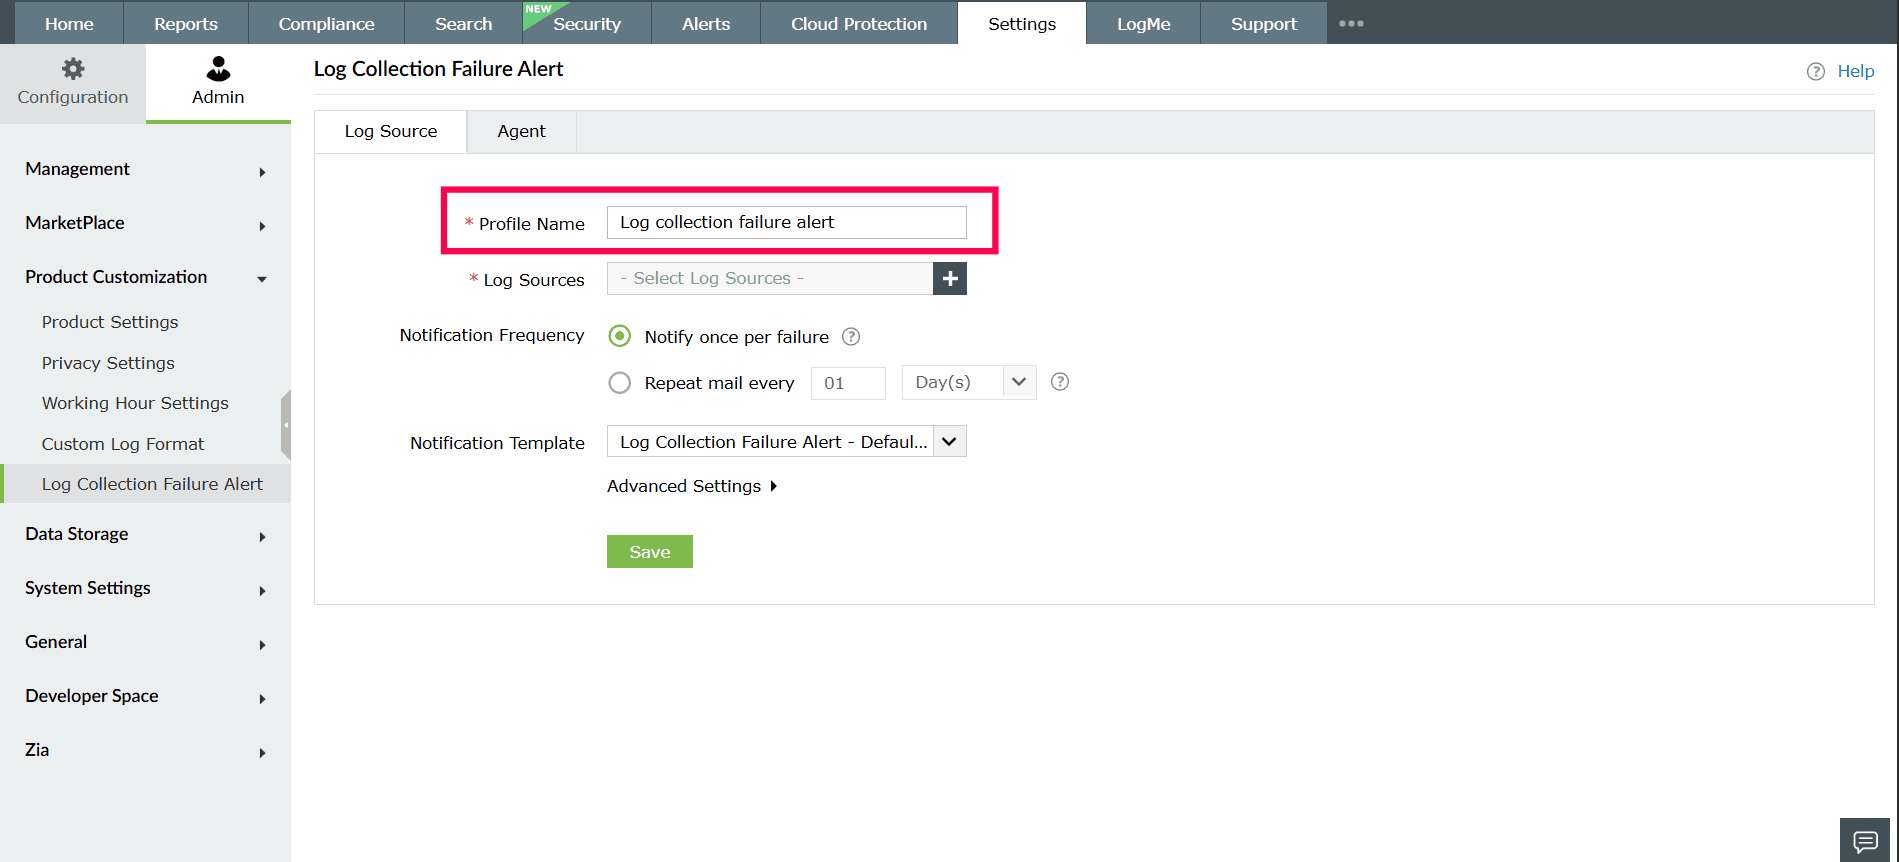The width and height of the screenshot is (1899, 862).
Task: Open the Help link
Action: tap(1856, 72)
